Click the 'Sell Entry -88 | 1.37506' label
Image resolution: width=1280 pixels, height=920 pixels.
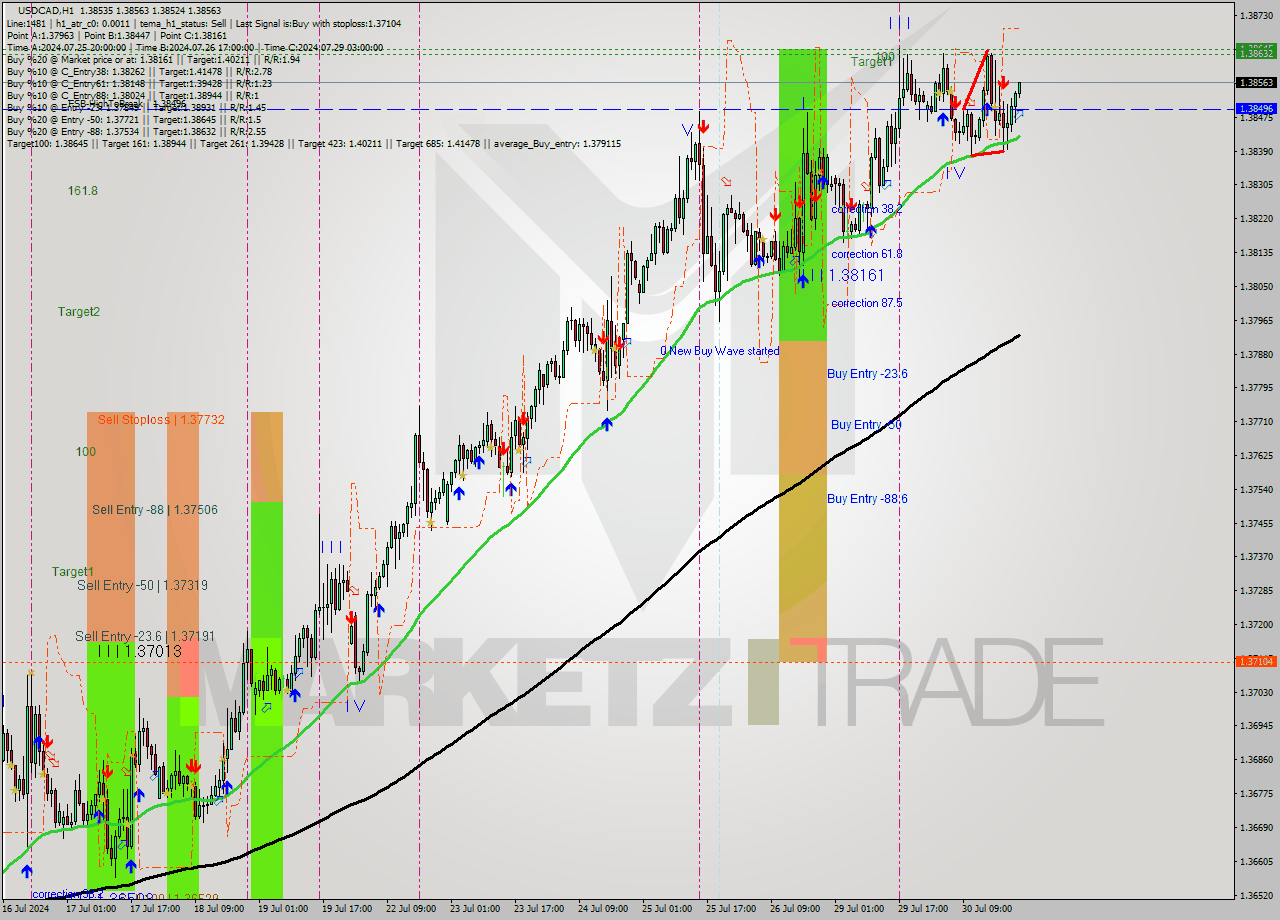155,510
